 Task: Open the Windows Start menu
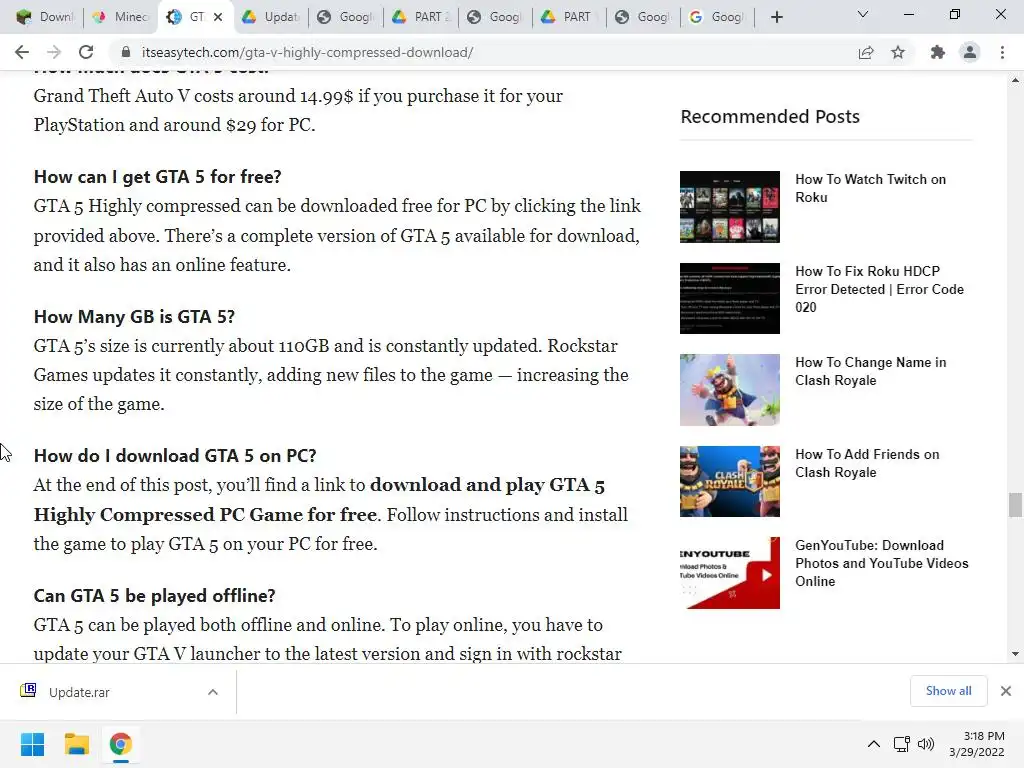(32, 744)
